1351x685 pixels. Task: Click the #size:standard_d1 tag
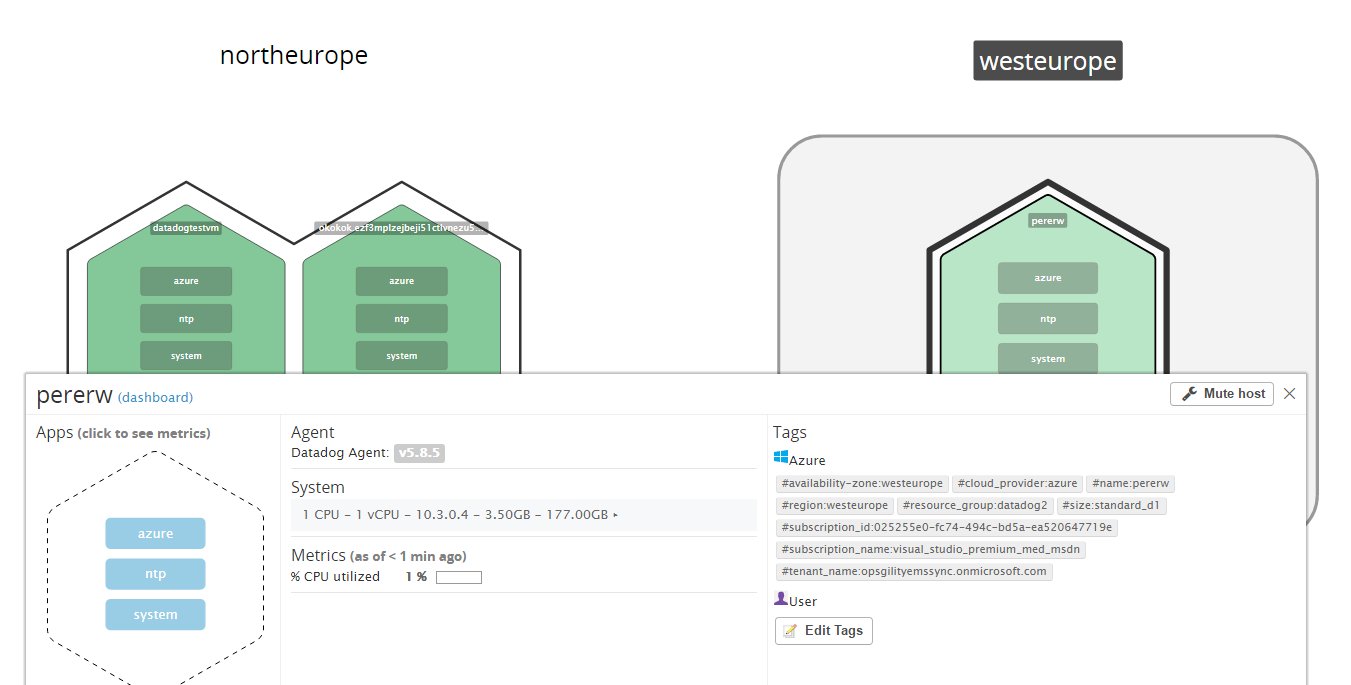[1112, 505]
